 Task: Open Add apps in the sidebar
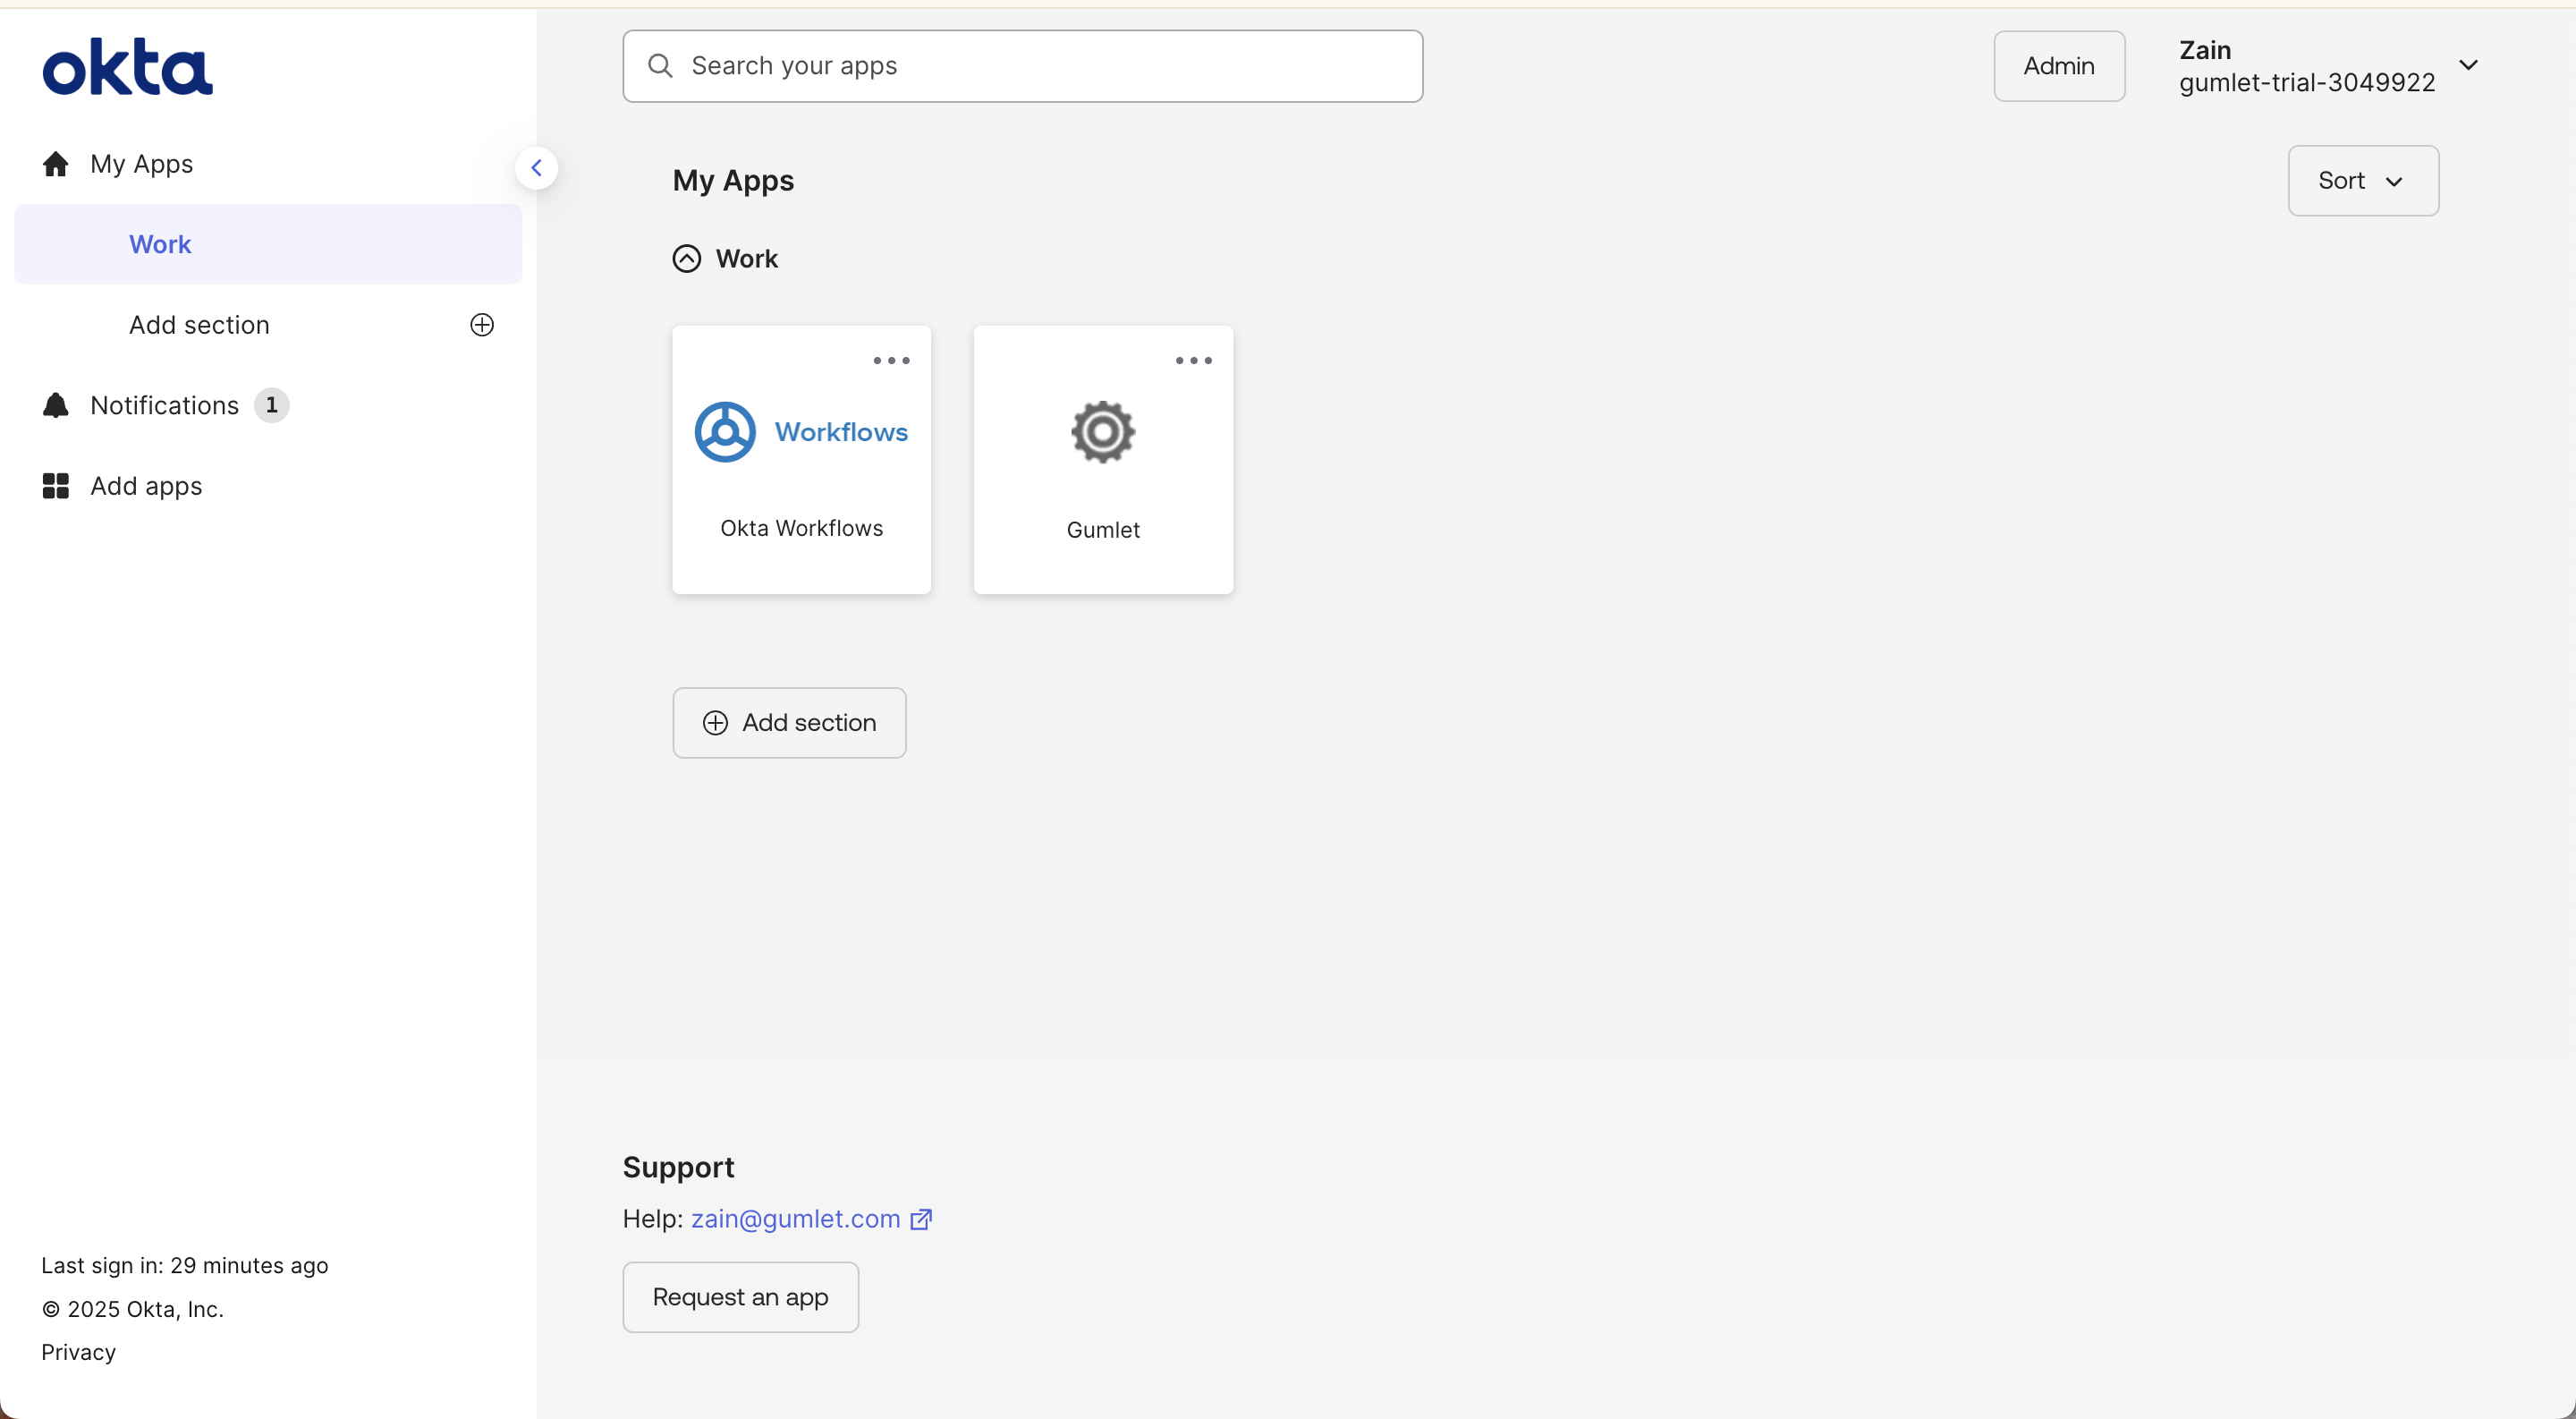point(146,486)
